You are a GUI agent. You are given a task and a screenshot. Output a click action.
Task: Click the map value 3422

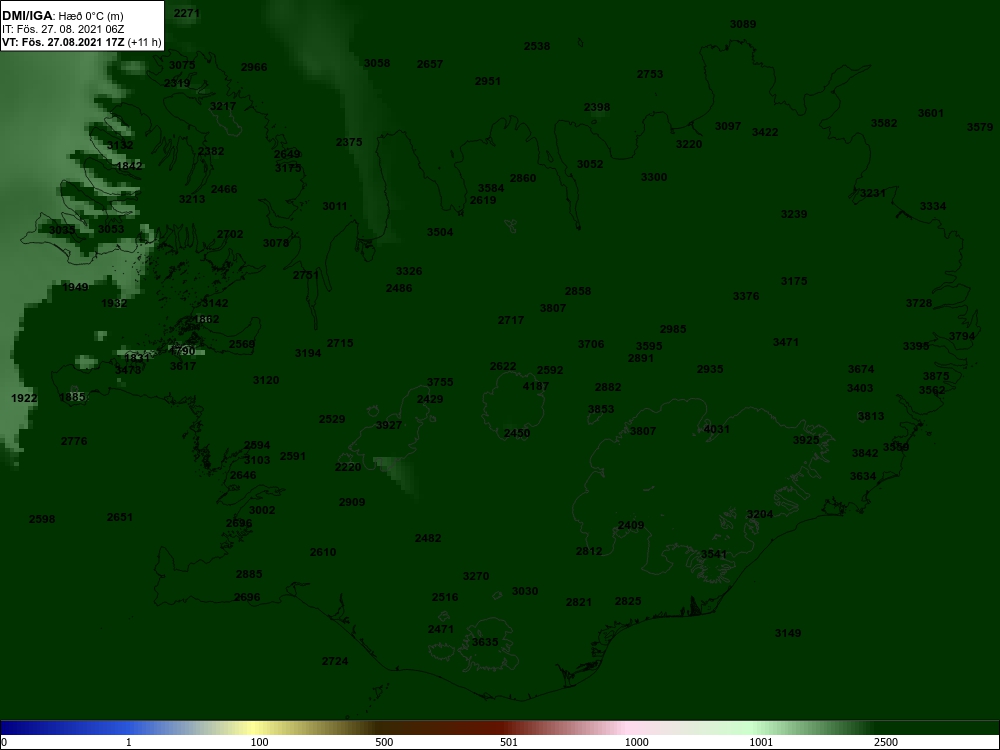tap(765, 132)
